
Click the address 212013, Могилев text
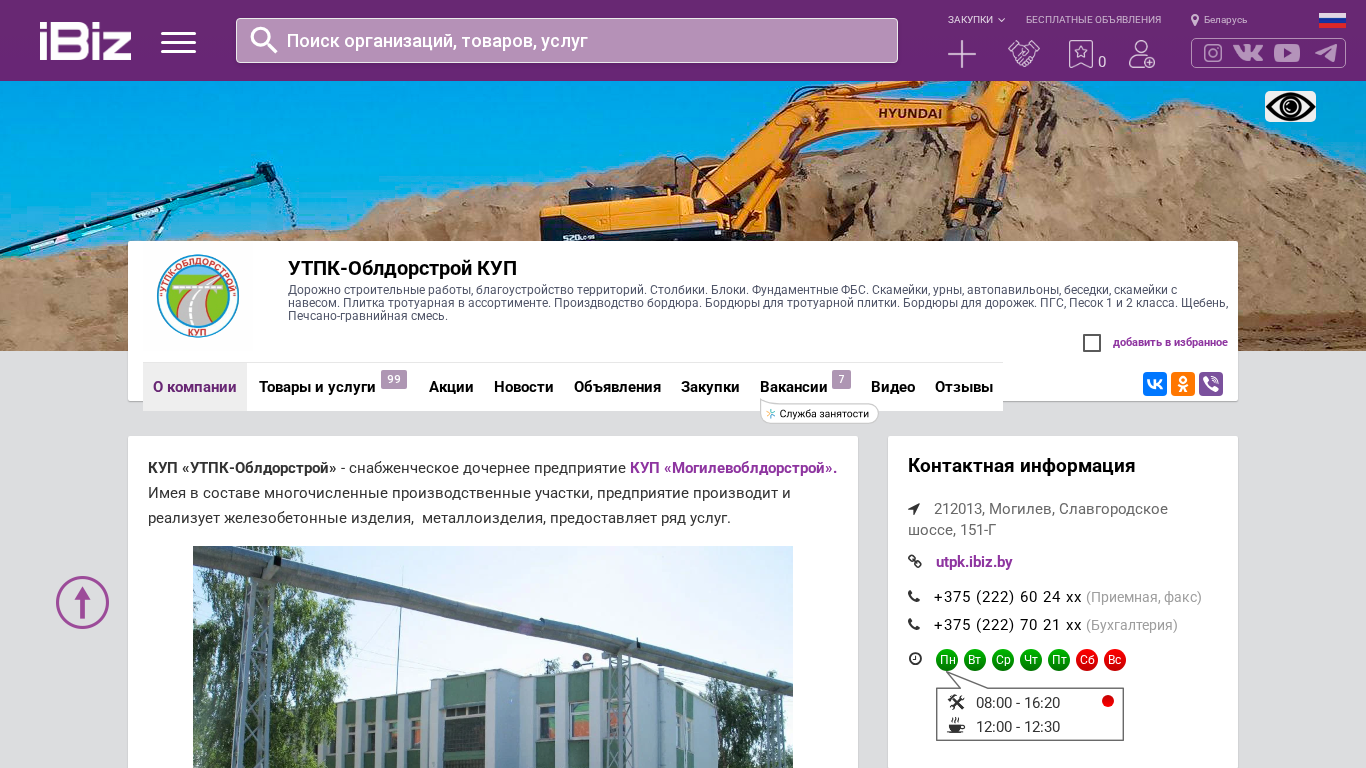(x=1038, y=519)
